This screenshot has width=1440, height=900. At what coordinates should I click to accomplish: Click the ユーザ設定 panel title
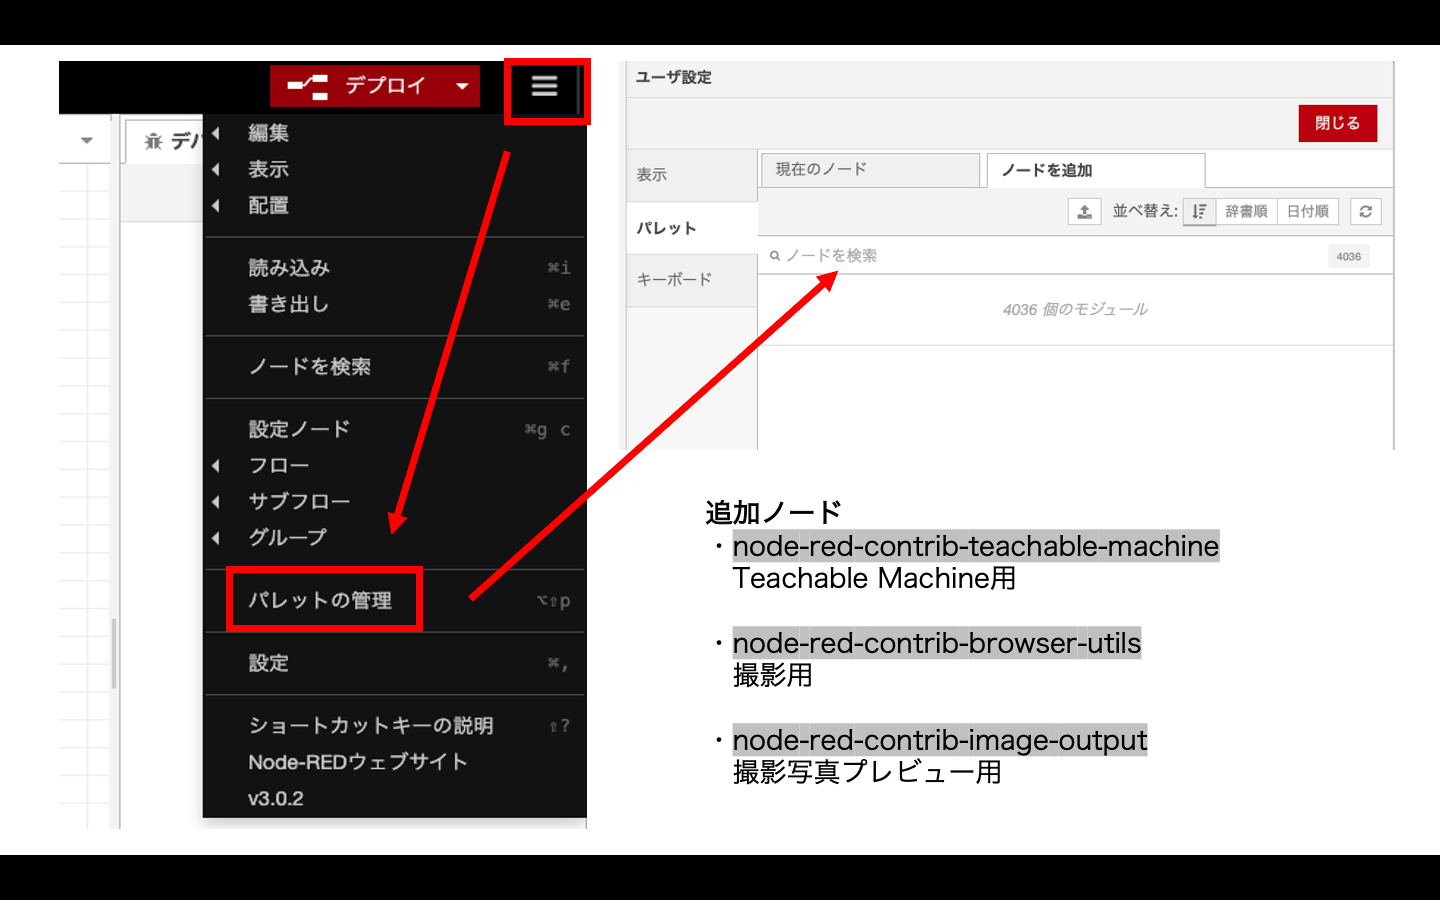(x=674, y=77)
